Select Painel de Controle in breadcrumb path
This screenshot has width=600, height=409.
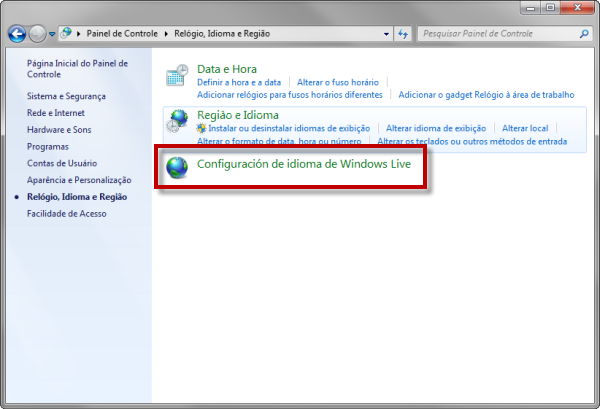[123, 33]
